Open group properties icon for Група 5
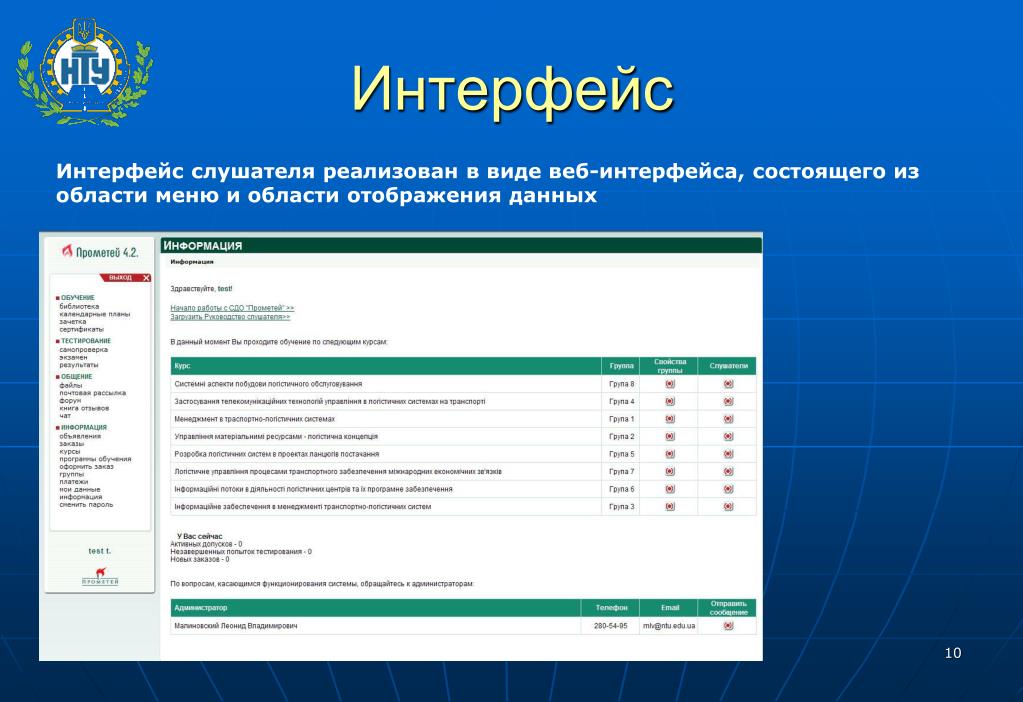Image resolution: width=1023 pixels, height=702 pixels. (x=670, y=454)
